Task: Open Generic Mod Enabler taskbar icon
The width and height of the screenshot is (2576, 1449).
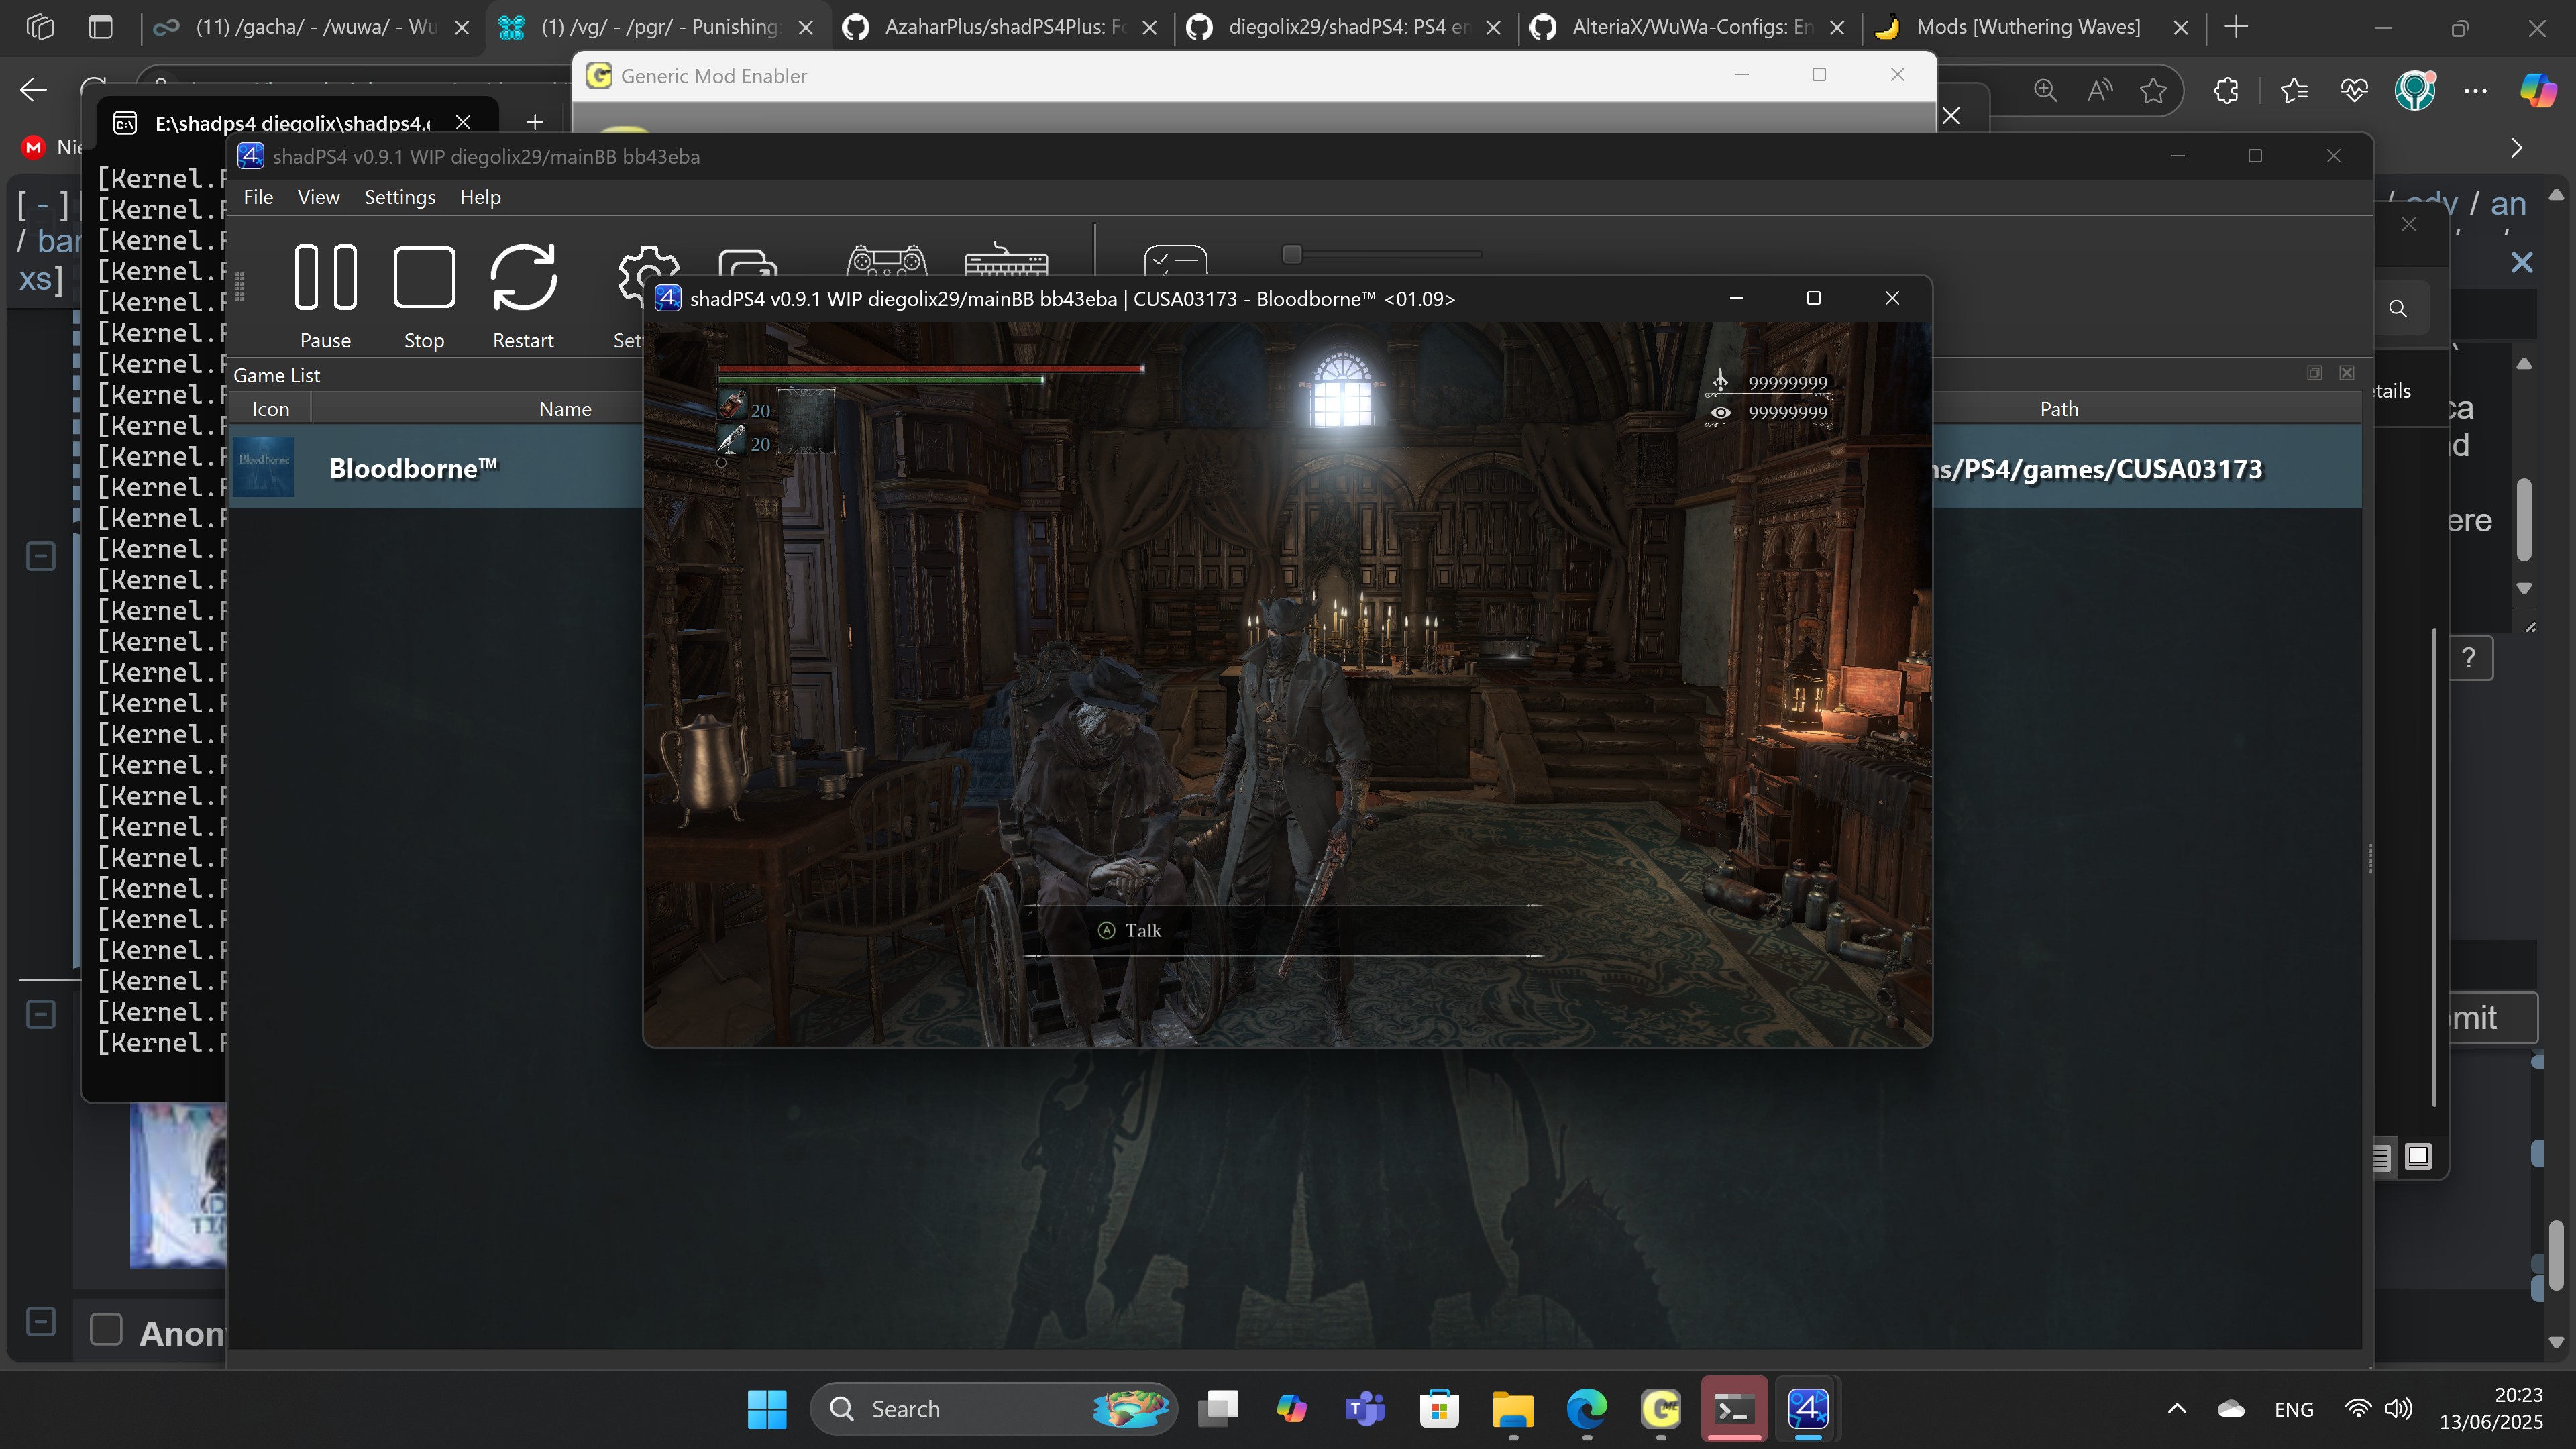Action: (1661, 1409)
